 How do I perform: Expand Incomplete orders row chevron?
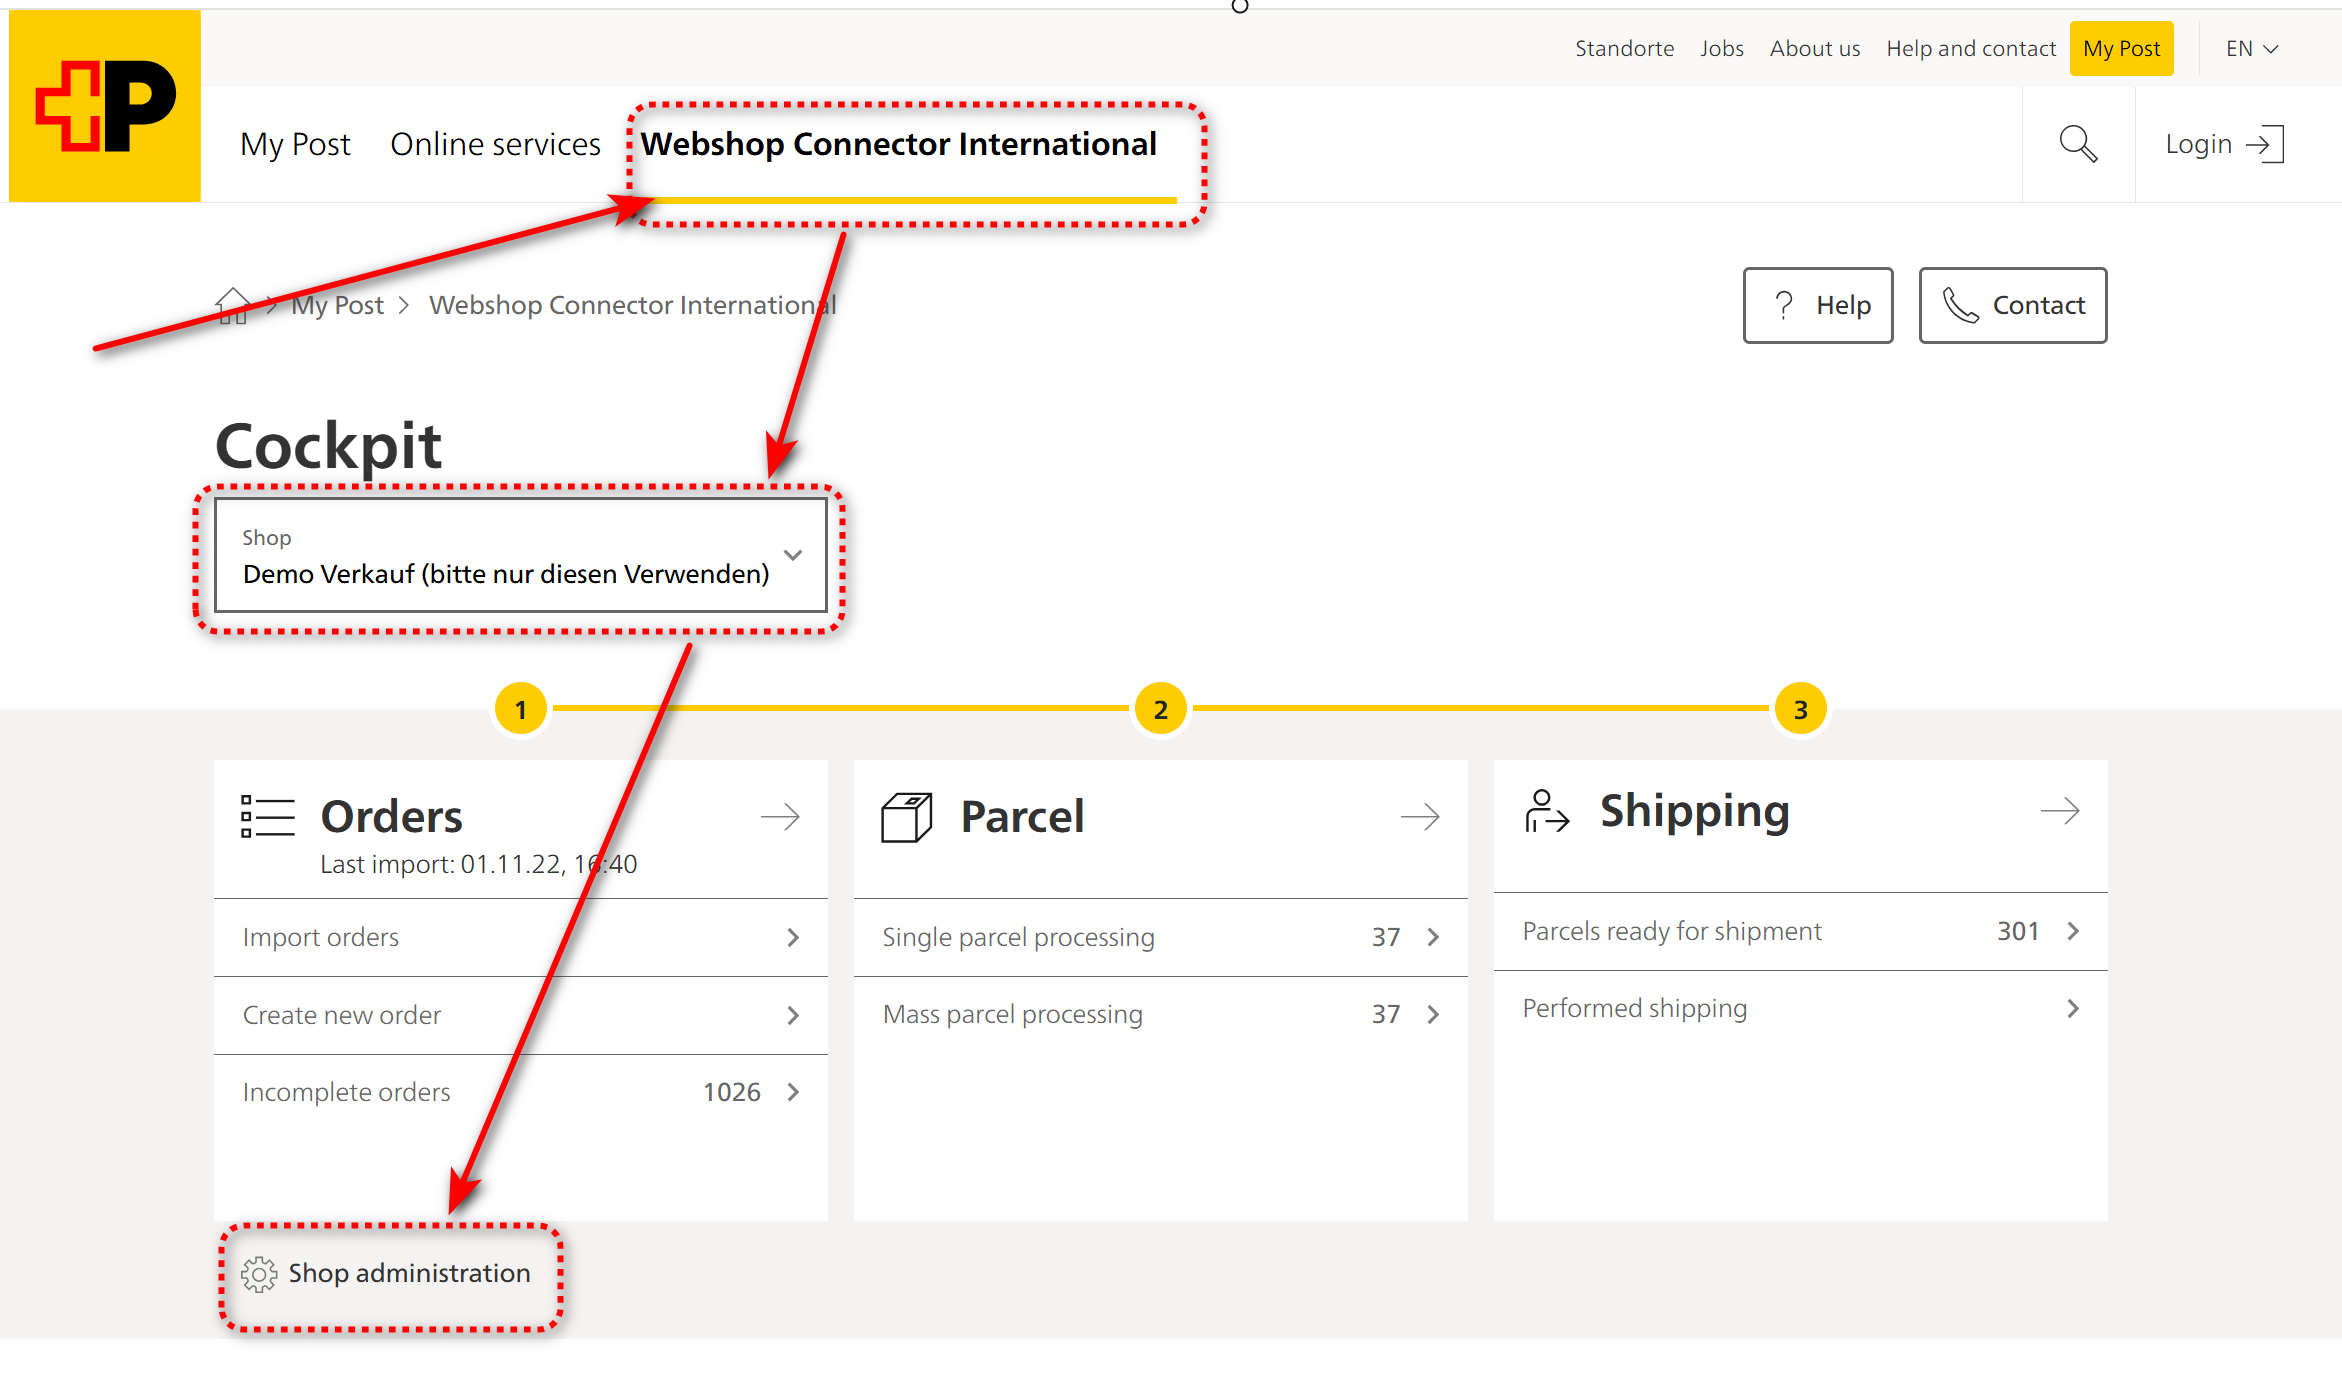pyautogui.click(x=793, y=1092)
